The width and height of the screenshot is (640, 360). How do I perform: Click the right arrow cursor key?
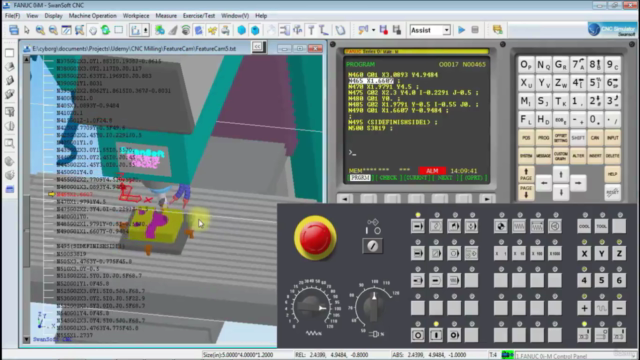click(x=578, y=183)
